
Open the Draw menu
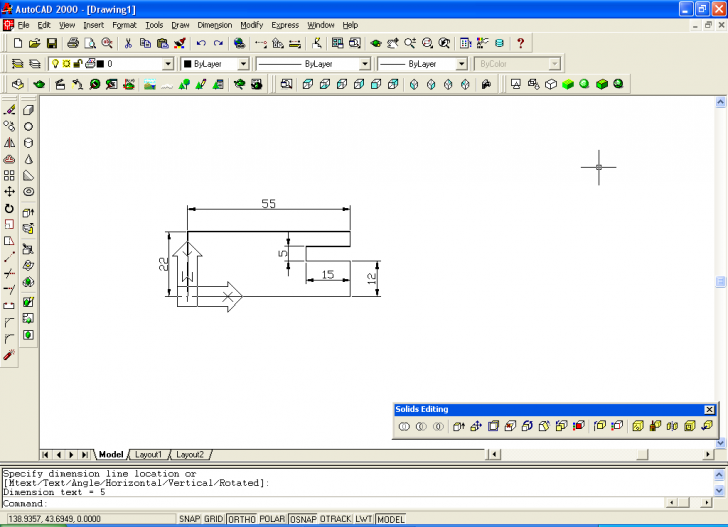point(180,25)
